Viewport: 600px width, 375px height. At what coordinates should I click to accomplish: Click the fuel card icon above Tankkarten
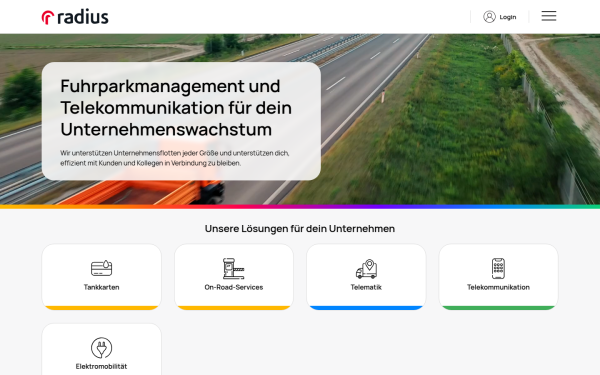click(x=101, y=268)
